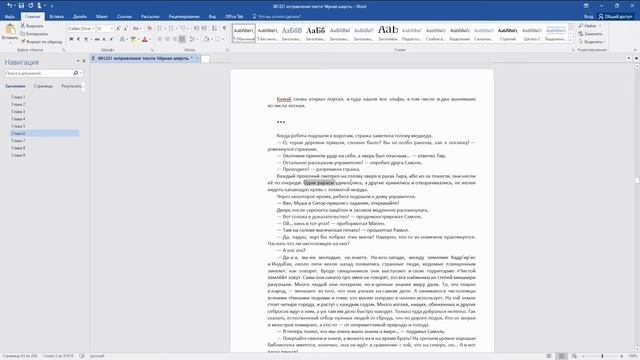640x360 pixels.
Task: Copy selection using the Копировать button
Action: coord(34,33)
